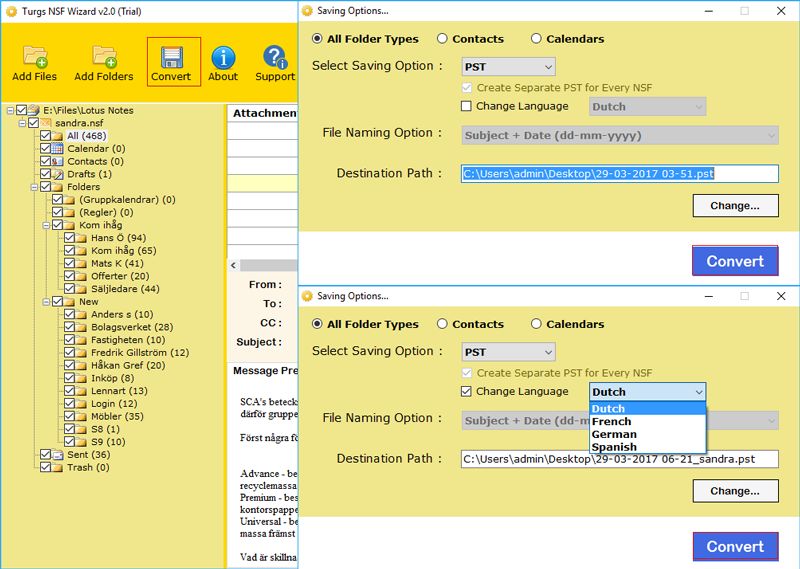Open the Support help icon

275,57
